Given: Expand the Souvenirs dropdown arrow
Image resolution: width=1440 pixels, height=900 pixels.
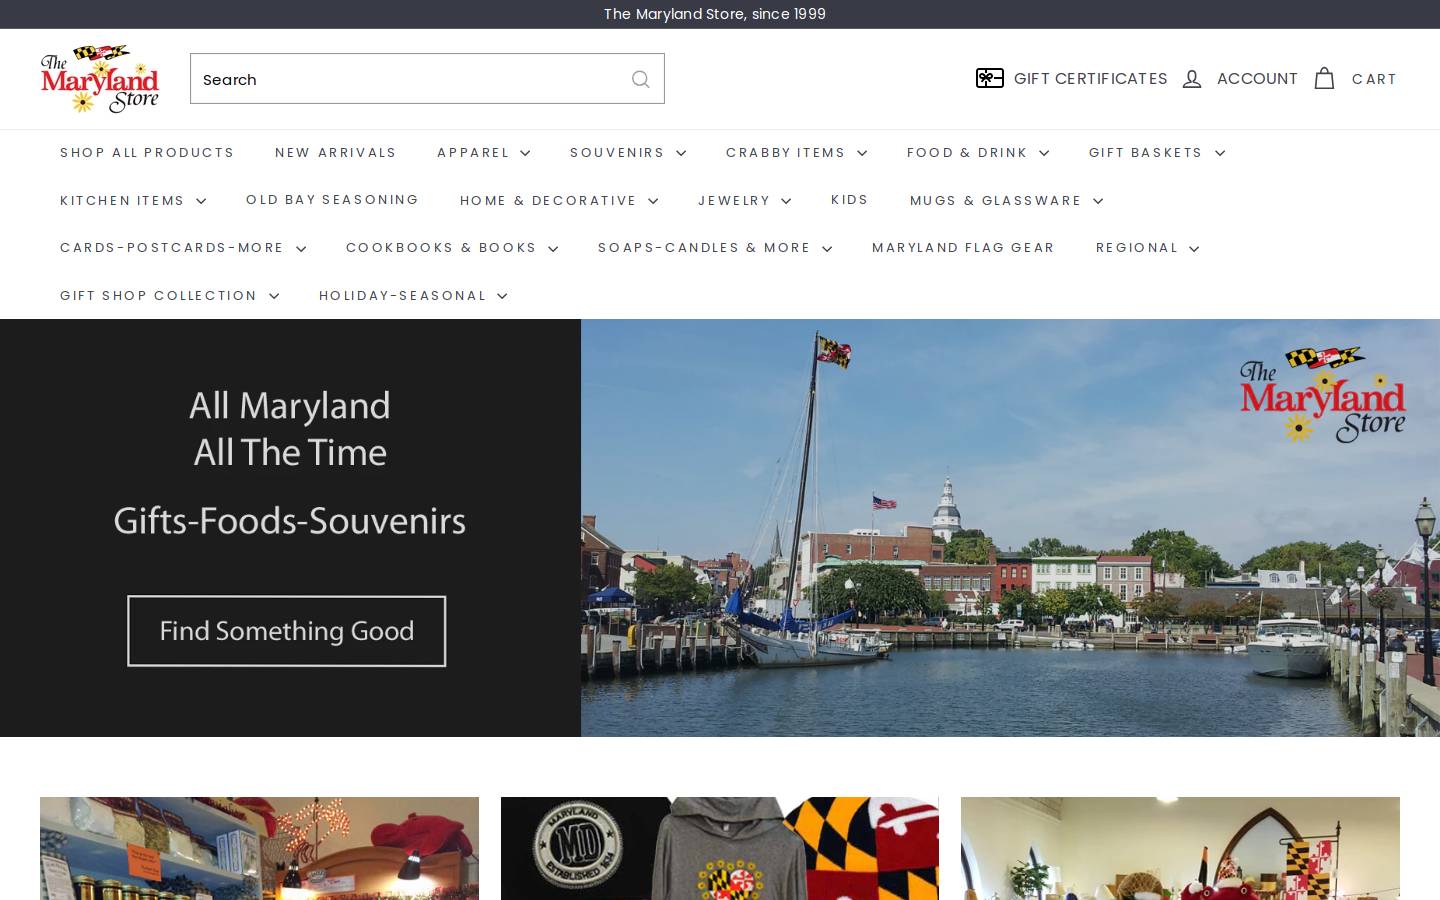Looking at the screenshot, I should point(681,153).
